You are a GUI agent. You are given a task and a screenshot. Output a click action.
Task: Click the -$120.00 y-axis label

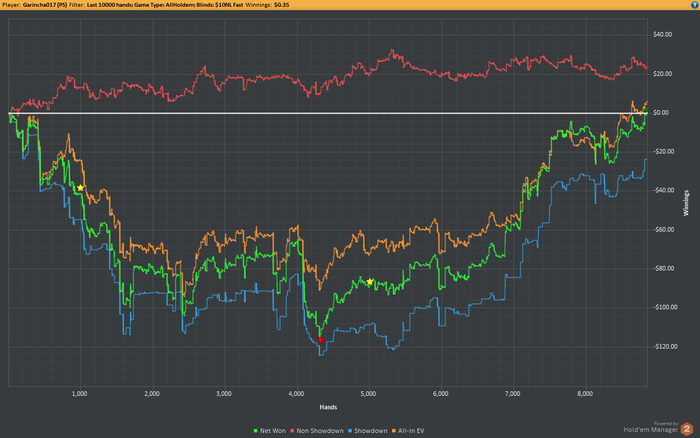tap(665, 347)
